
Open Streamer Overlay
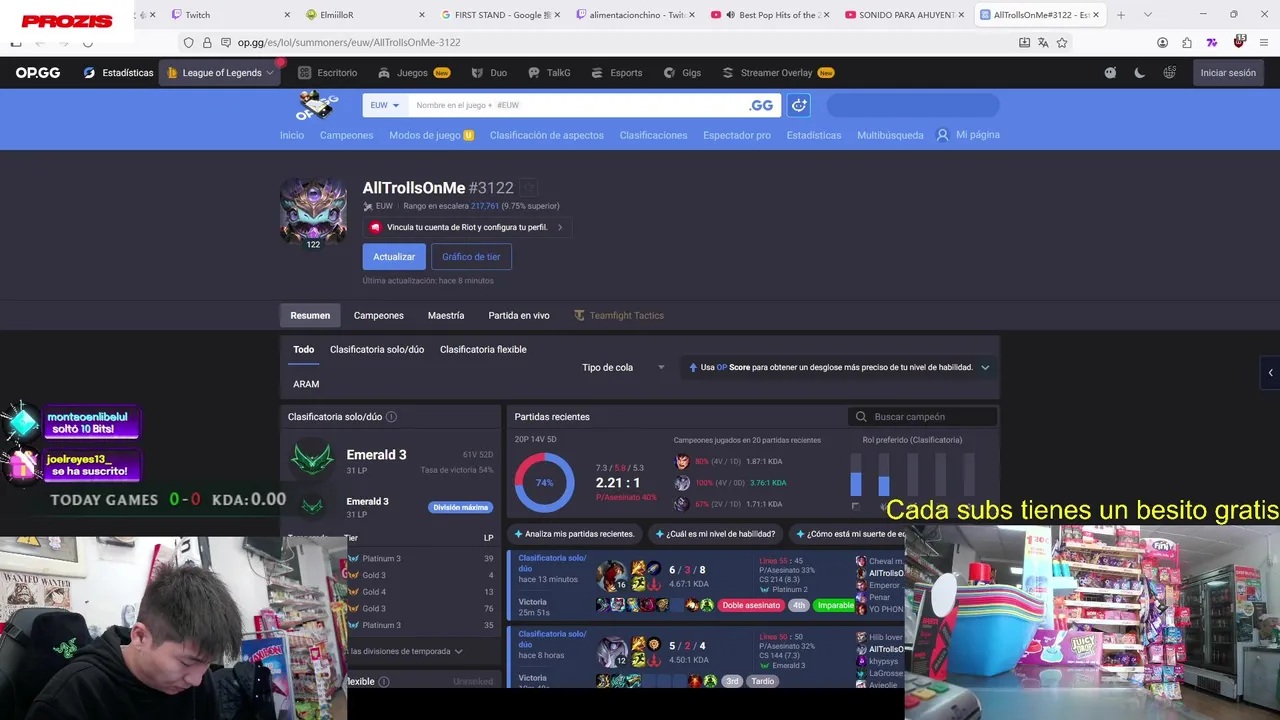(778, 73)
